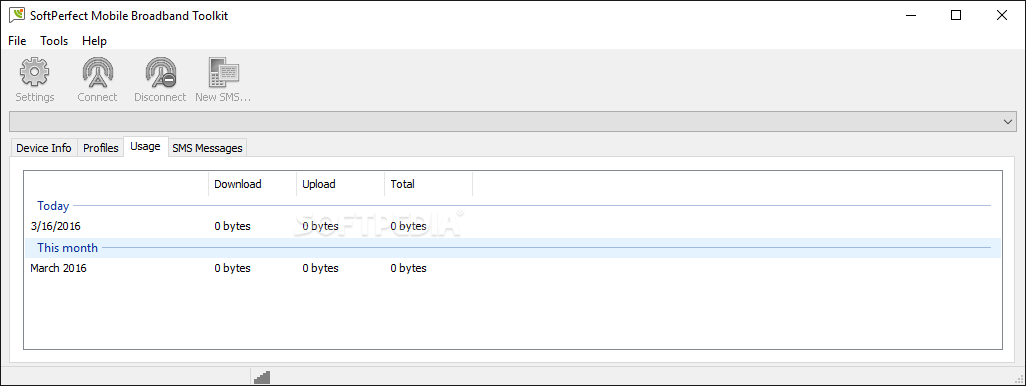Click Download value in the 3/16/2016 row
1026x386 pixels.
tap(232, 226)
